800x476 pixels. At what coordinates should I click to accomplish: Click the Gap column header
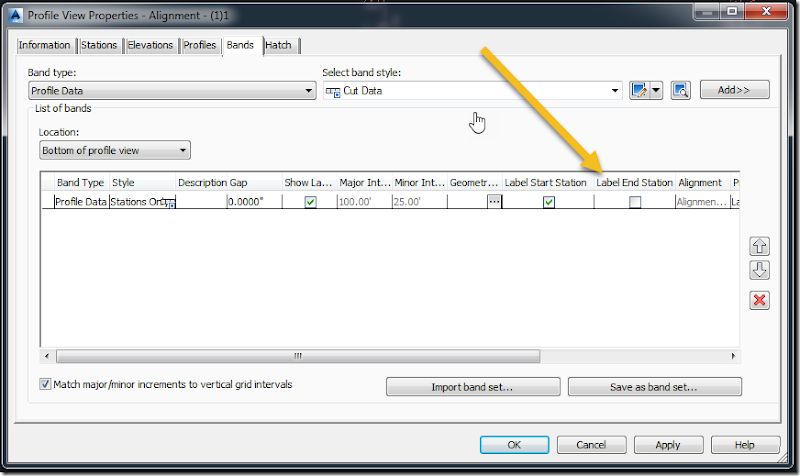click(x=254, y=183)
